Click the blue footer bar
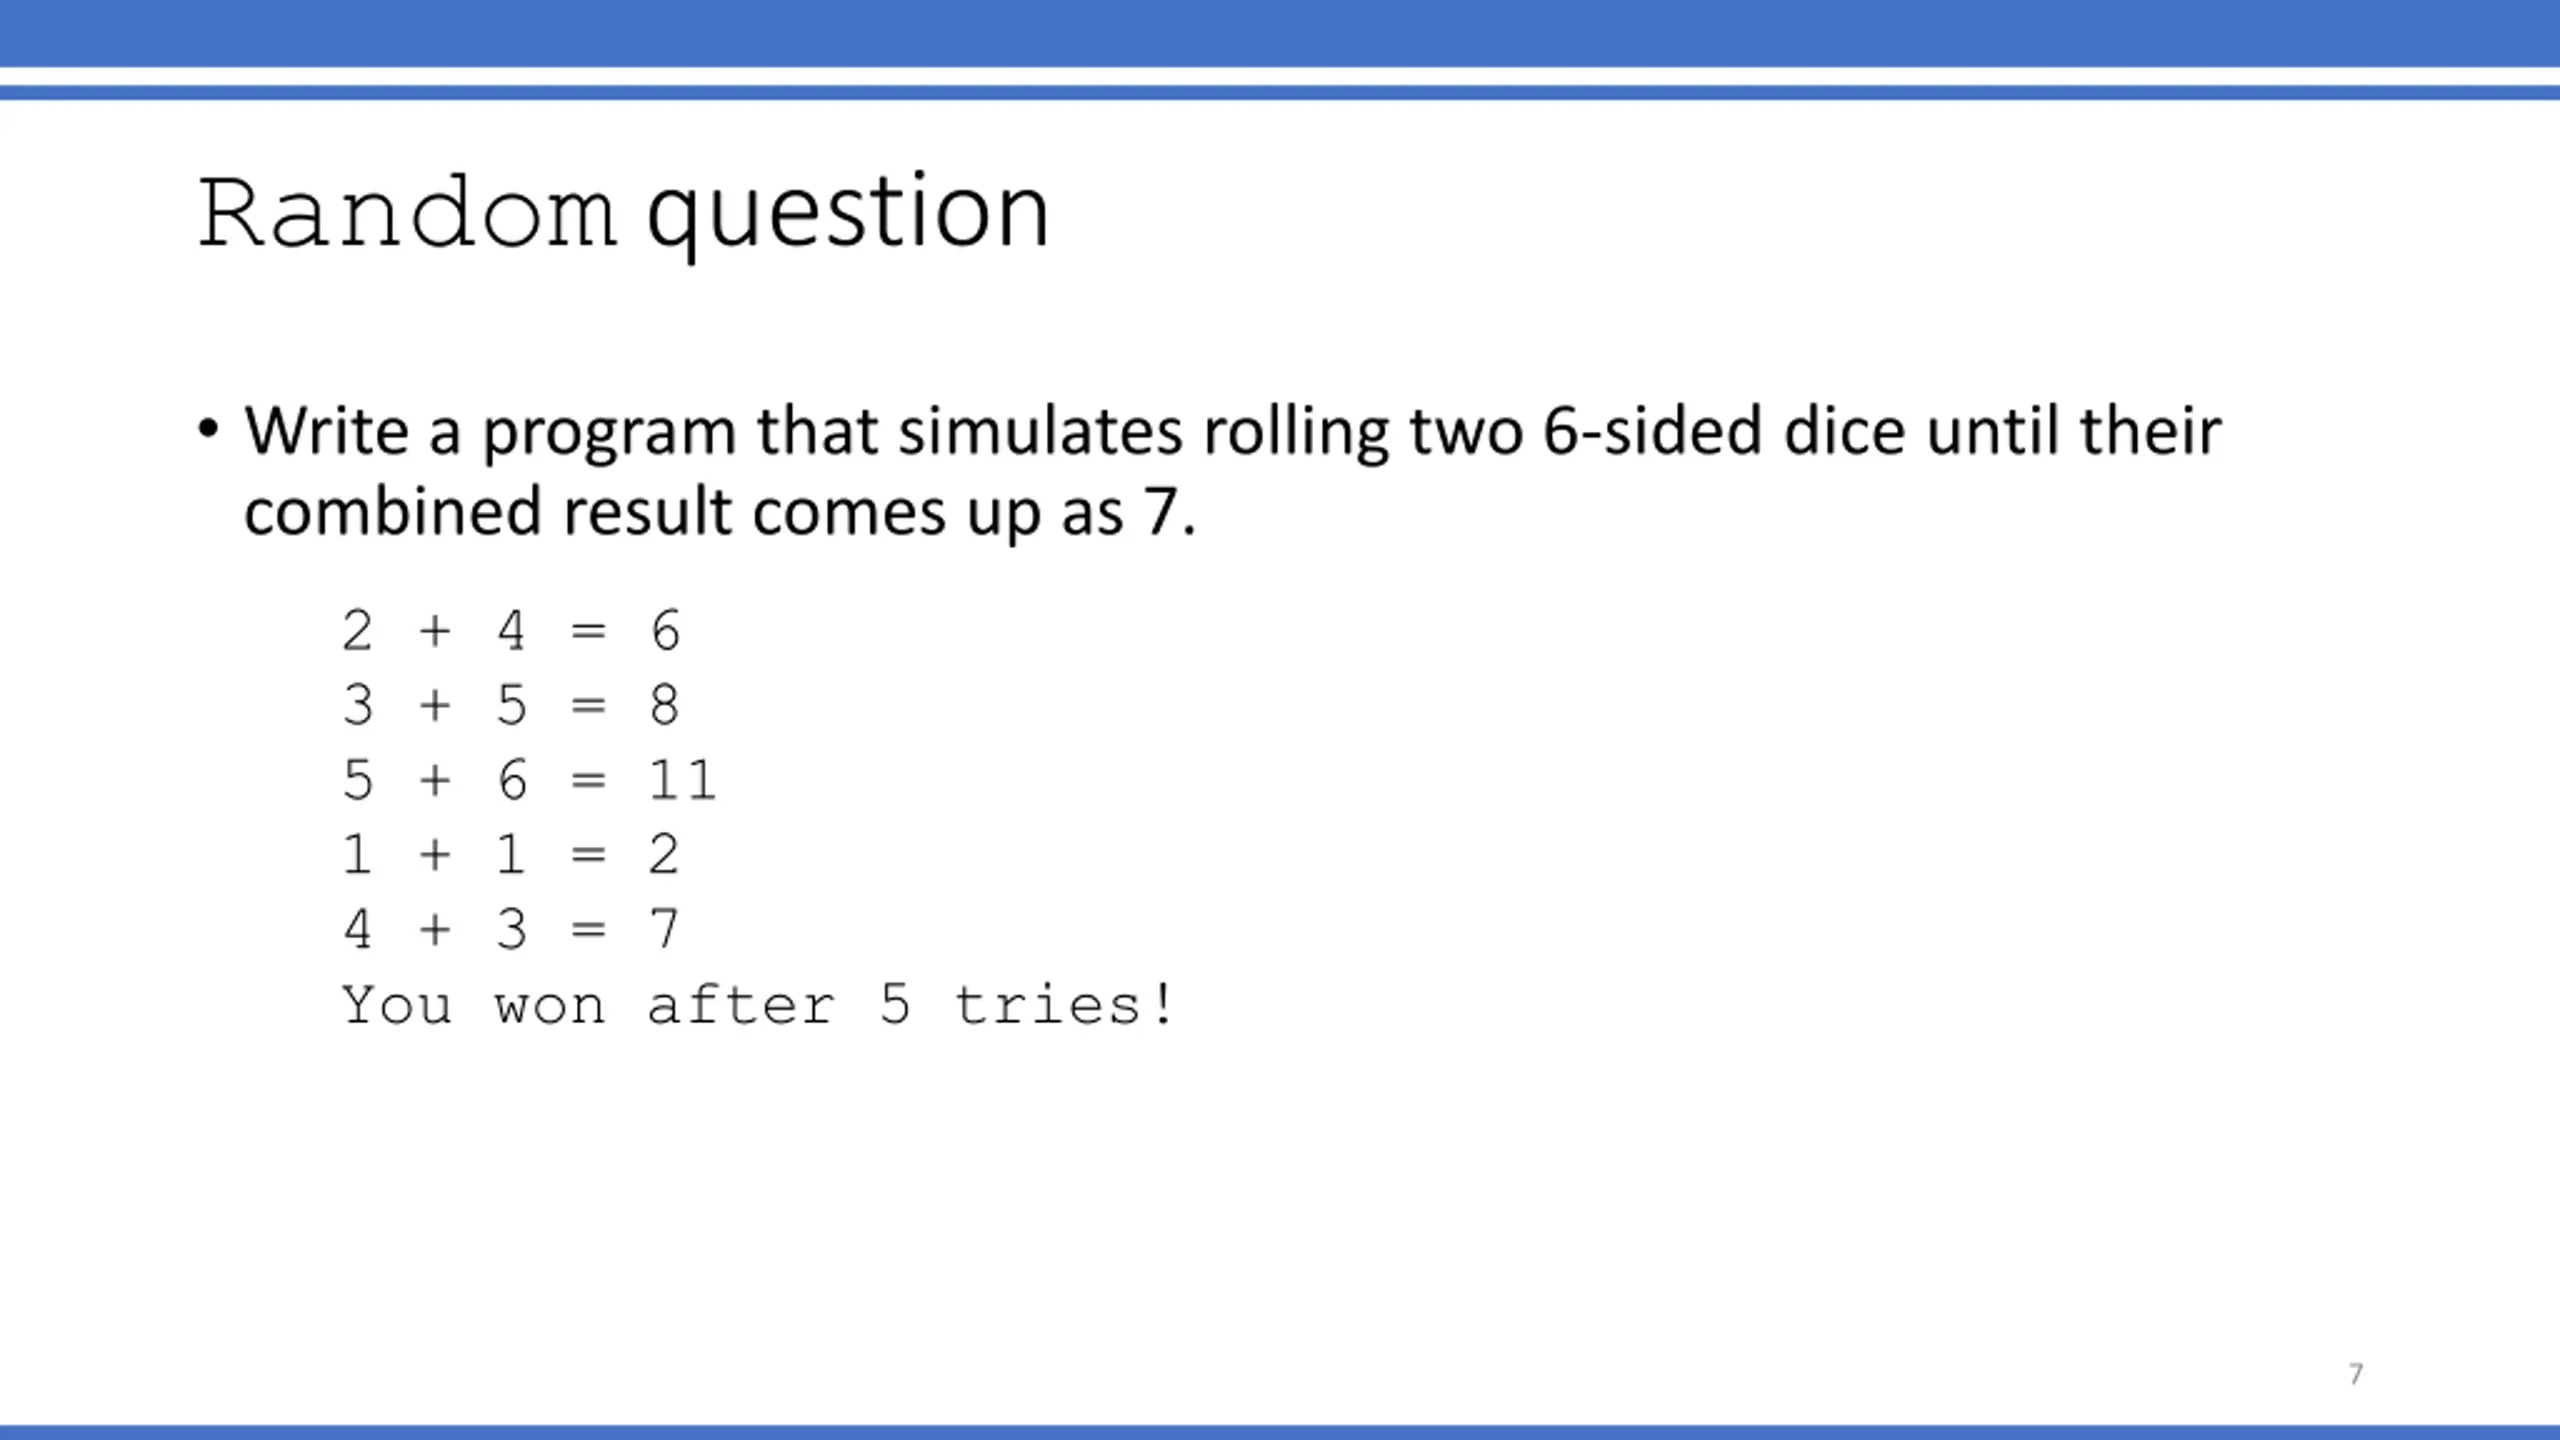This screenshot has height=1440, width=2560. pos(1280,1432)
